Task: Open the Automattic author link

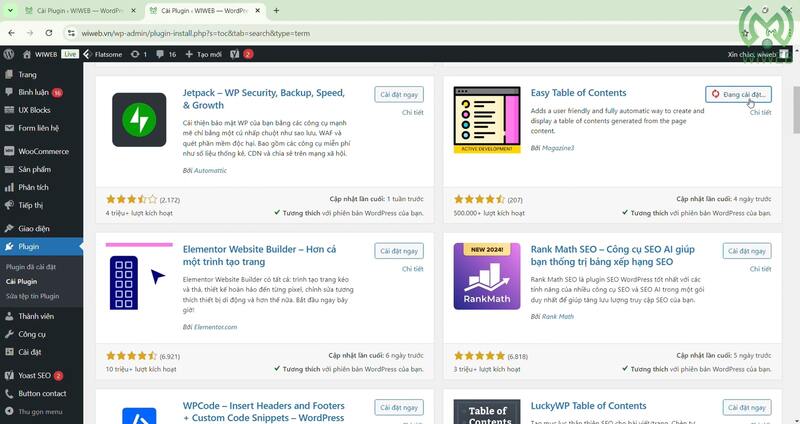Action: tap(210, 170)
